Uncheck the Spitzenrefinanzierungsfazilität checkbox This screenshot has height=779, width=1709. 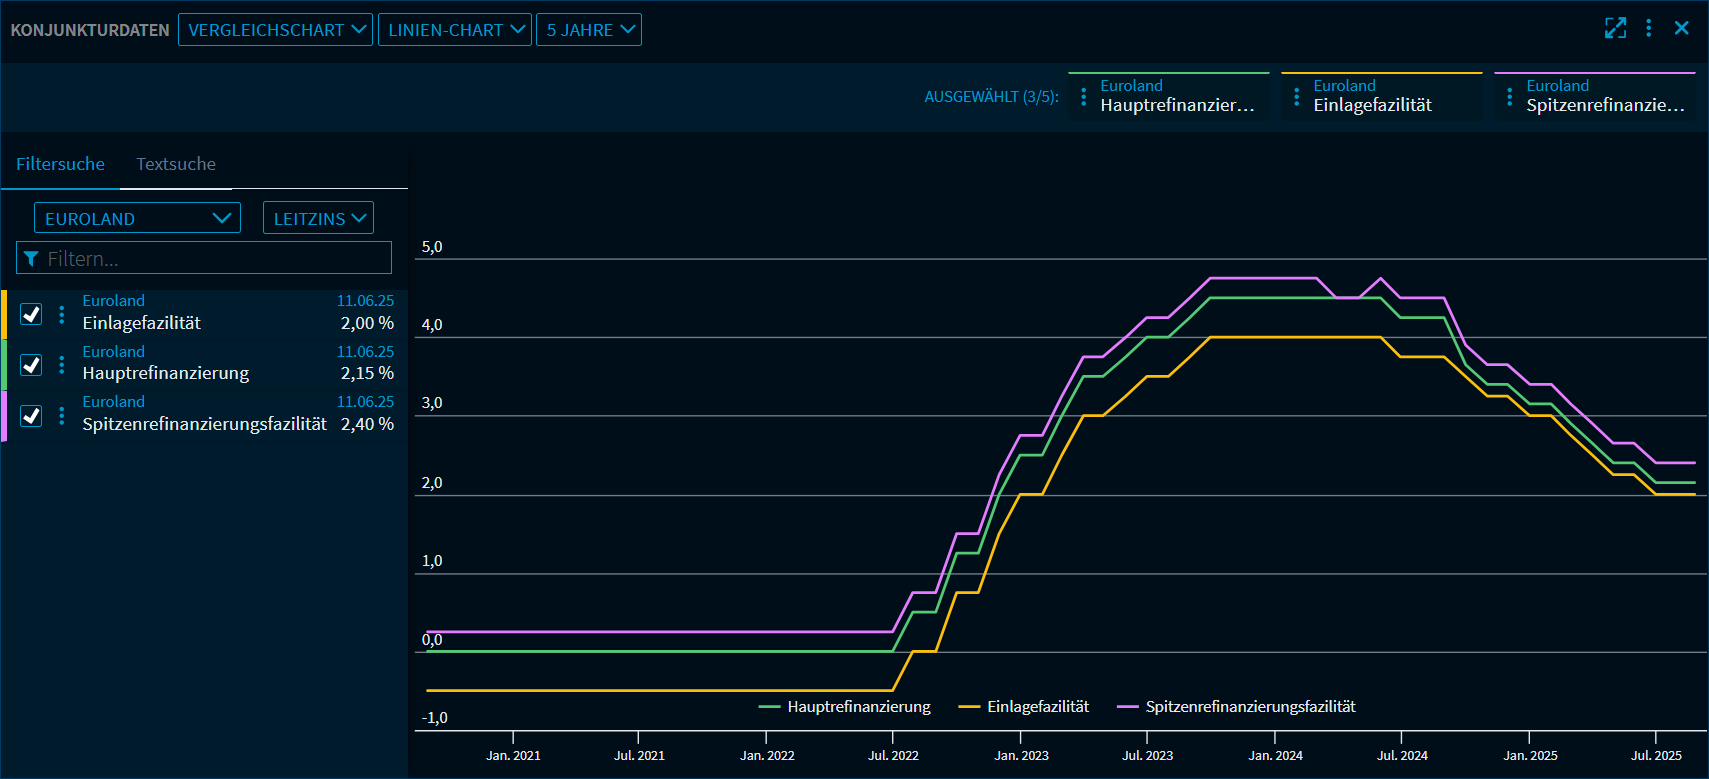click(x=31, y=415)
